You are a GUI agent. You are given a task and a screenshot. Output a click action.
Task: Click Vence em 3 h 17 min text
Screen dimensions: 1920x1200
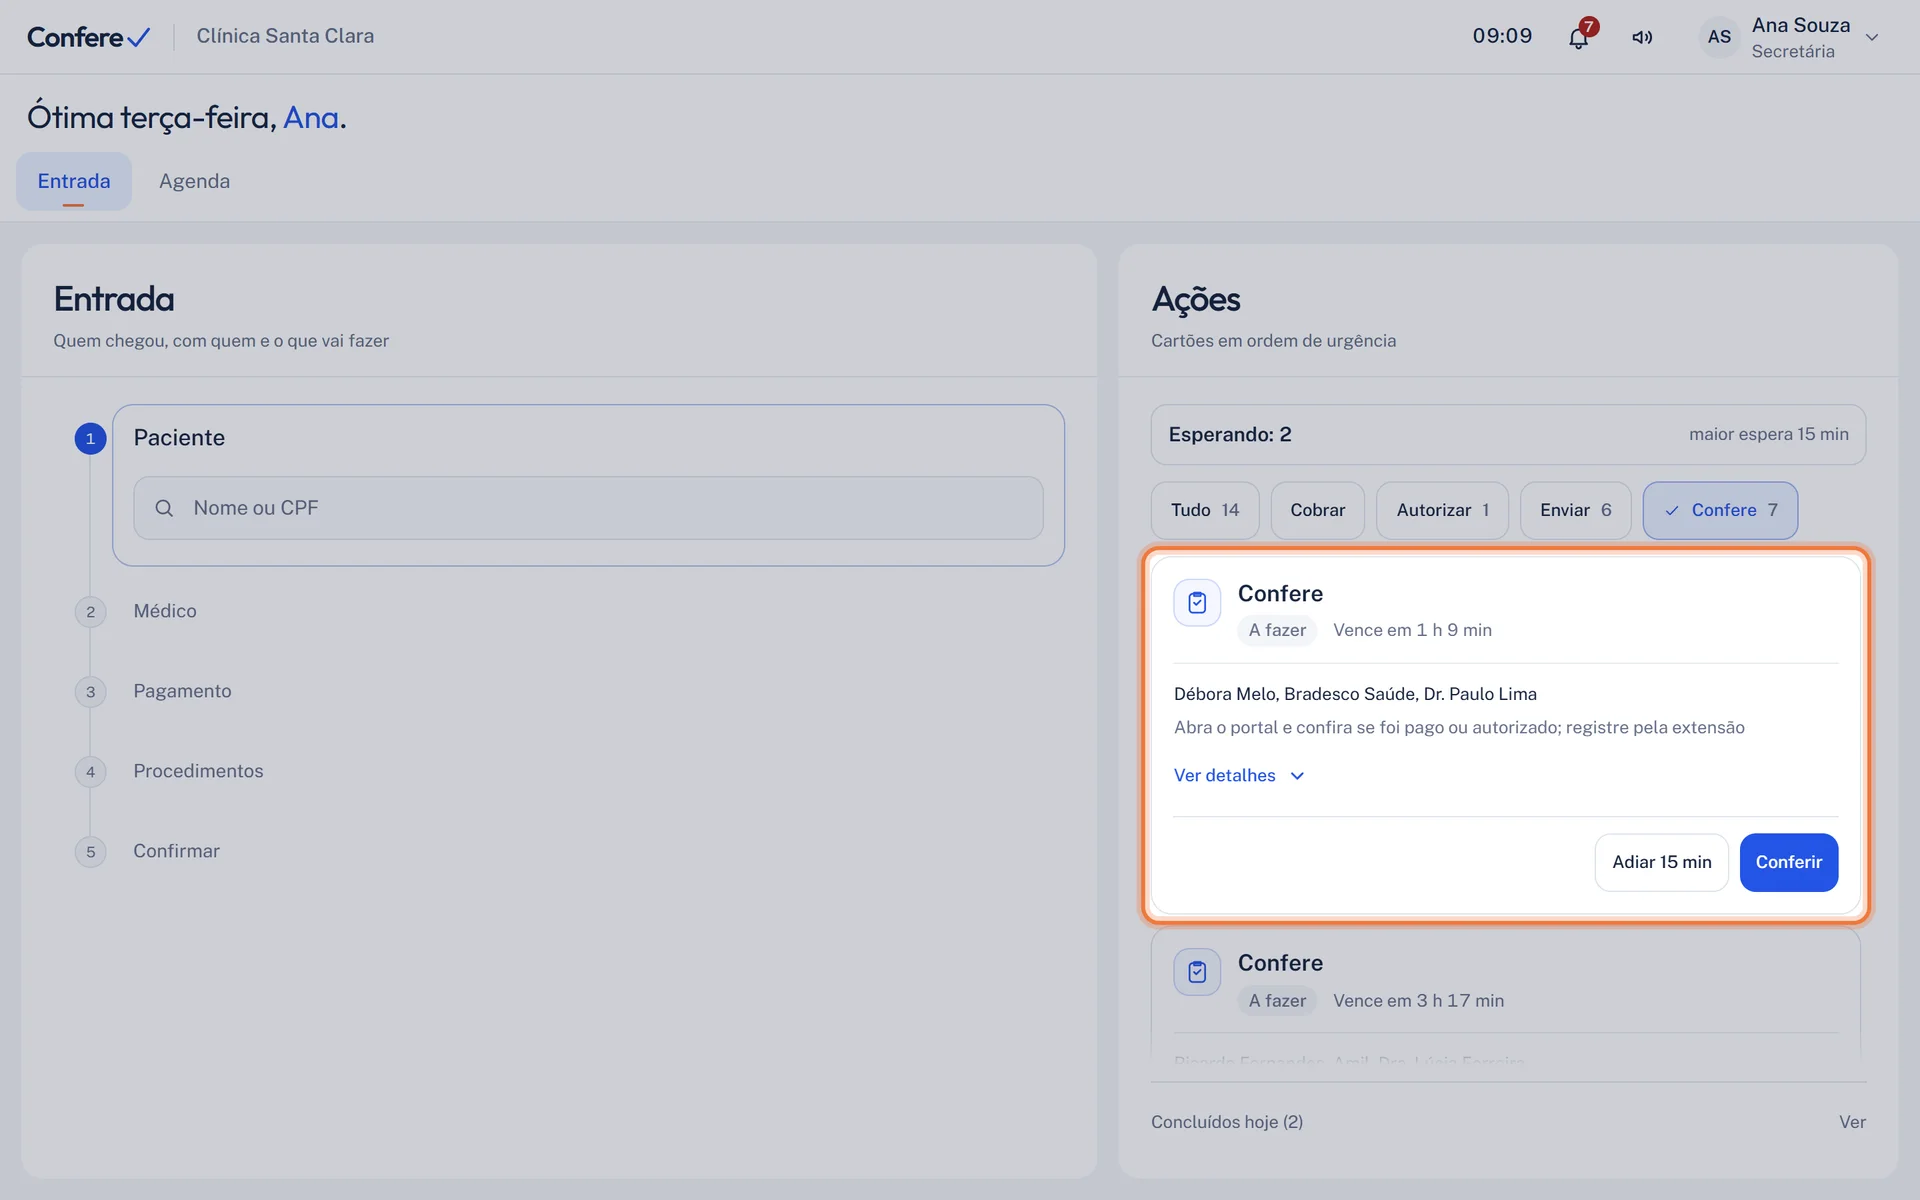pos(1418,1001)
